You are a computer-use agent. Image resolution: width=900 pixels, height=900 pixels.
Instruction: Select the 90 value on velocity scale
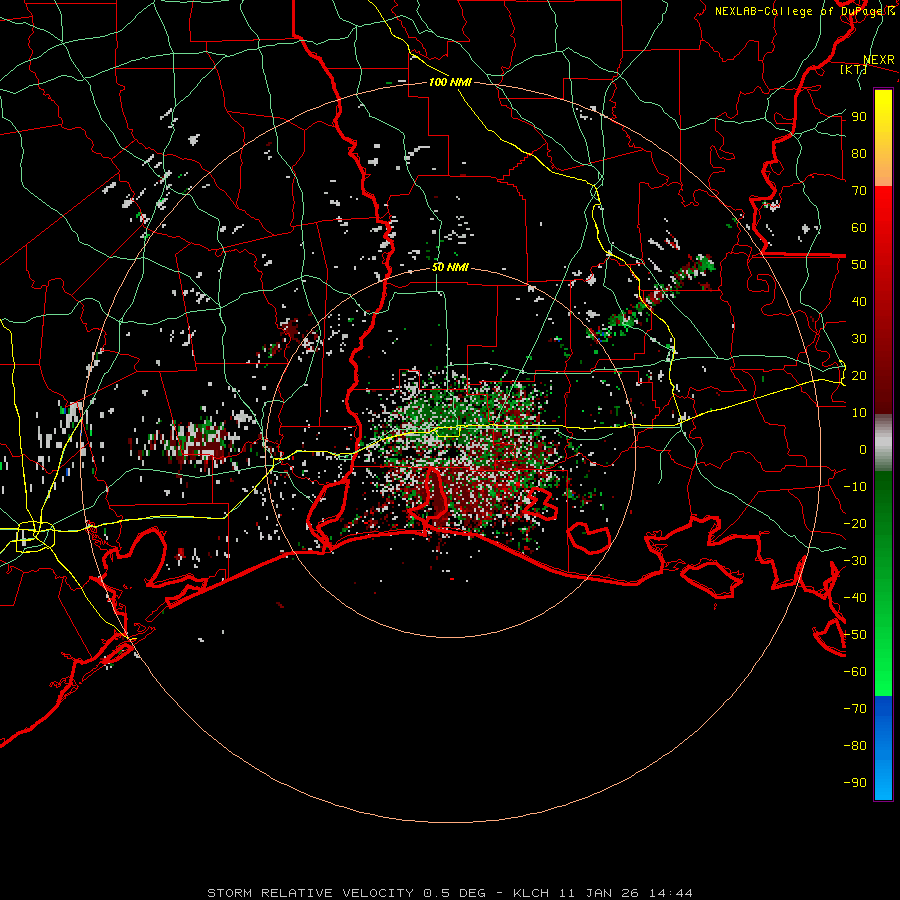pos(859,117)
